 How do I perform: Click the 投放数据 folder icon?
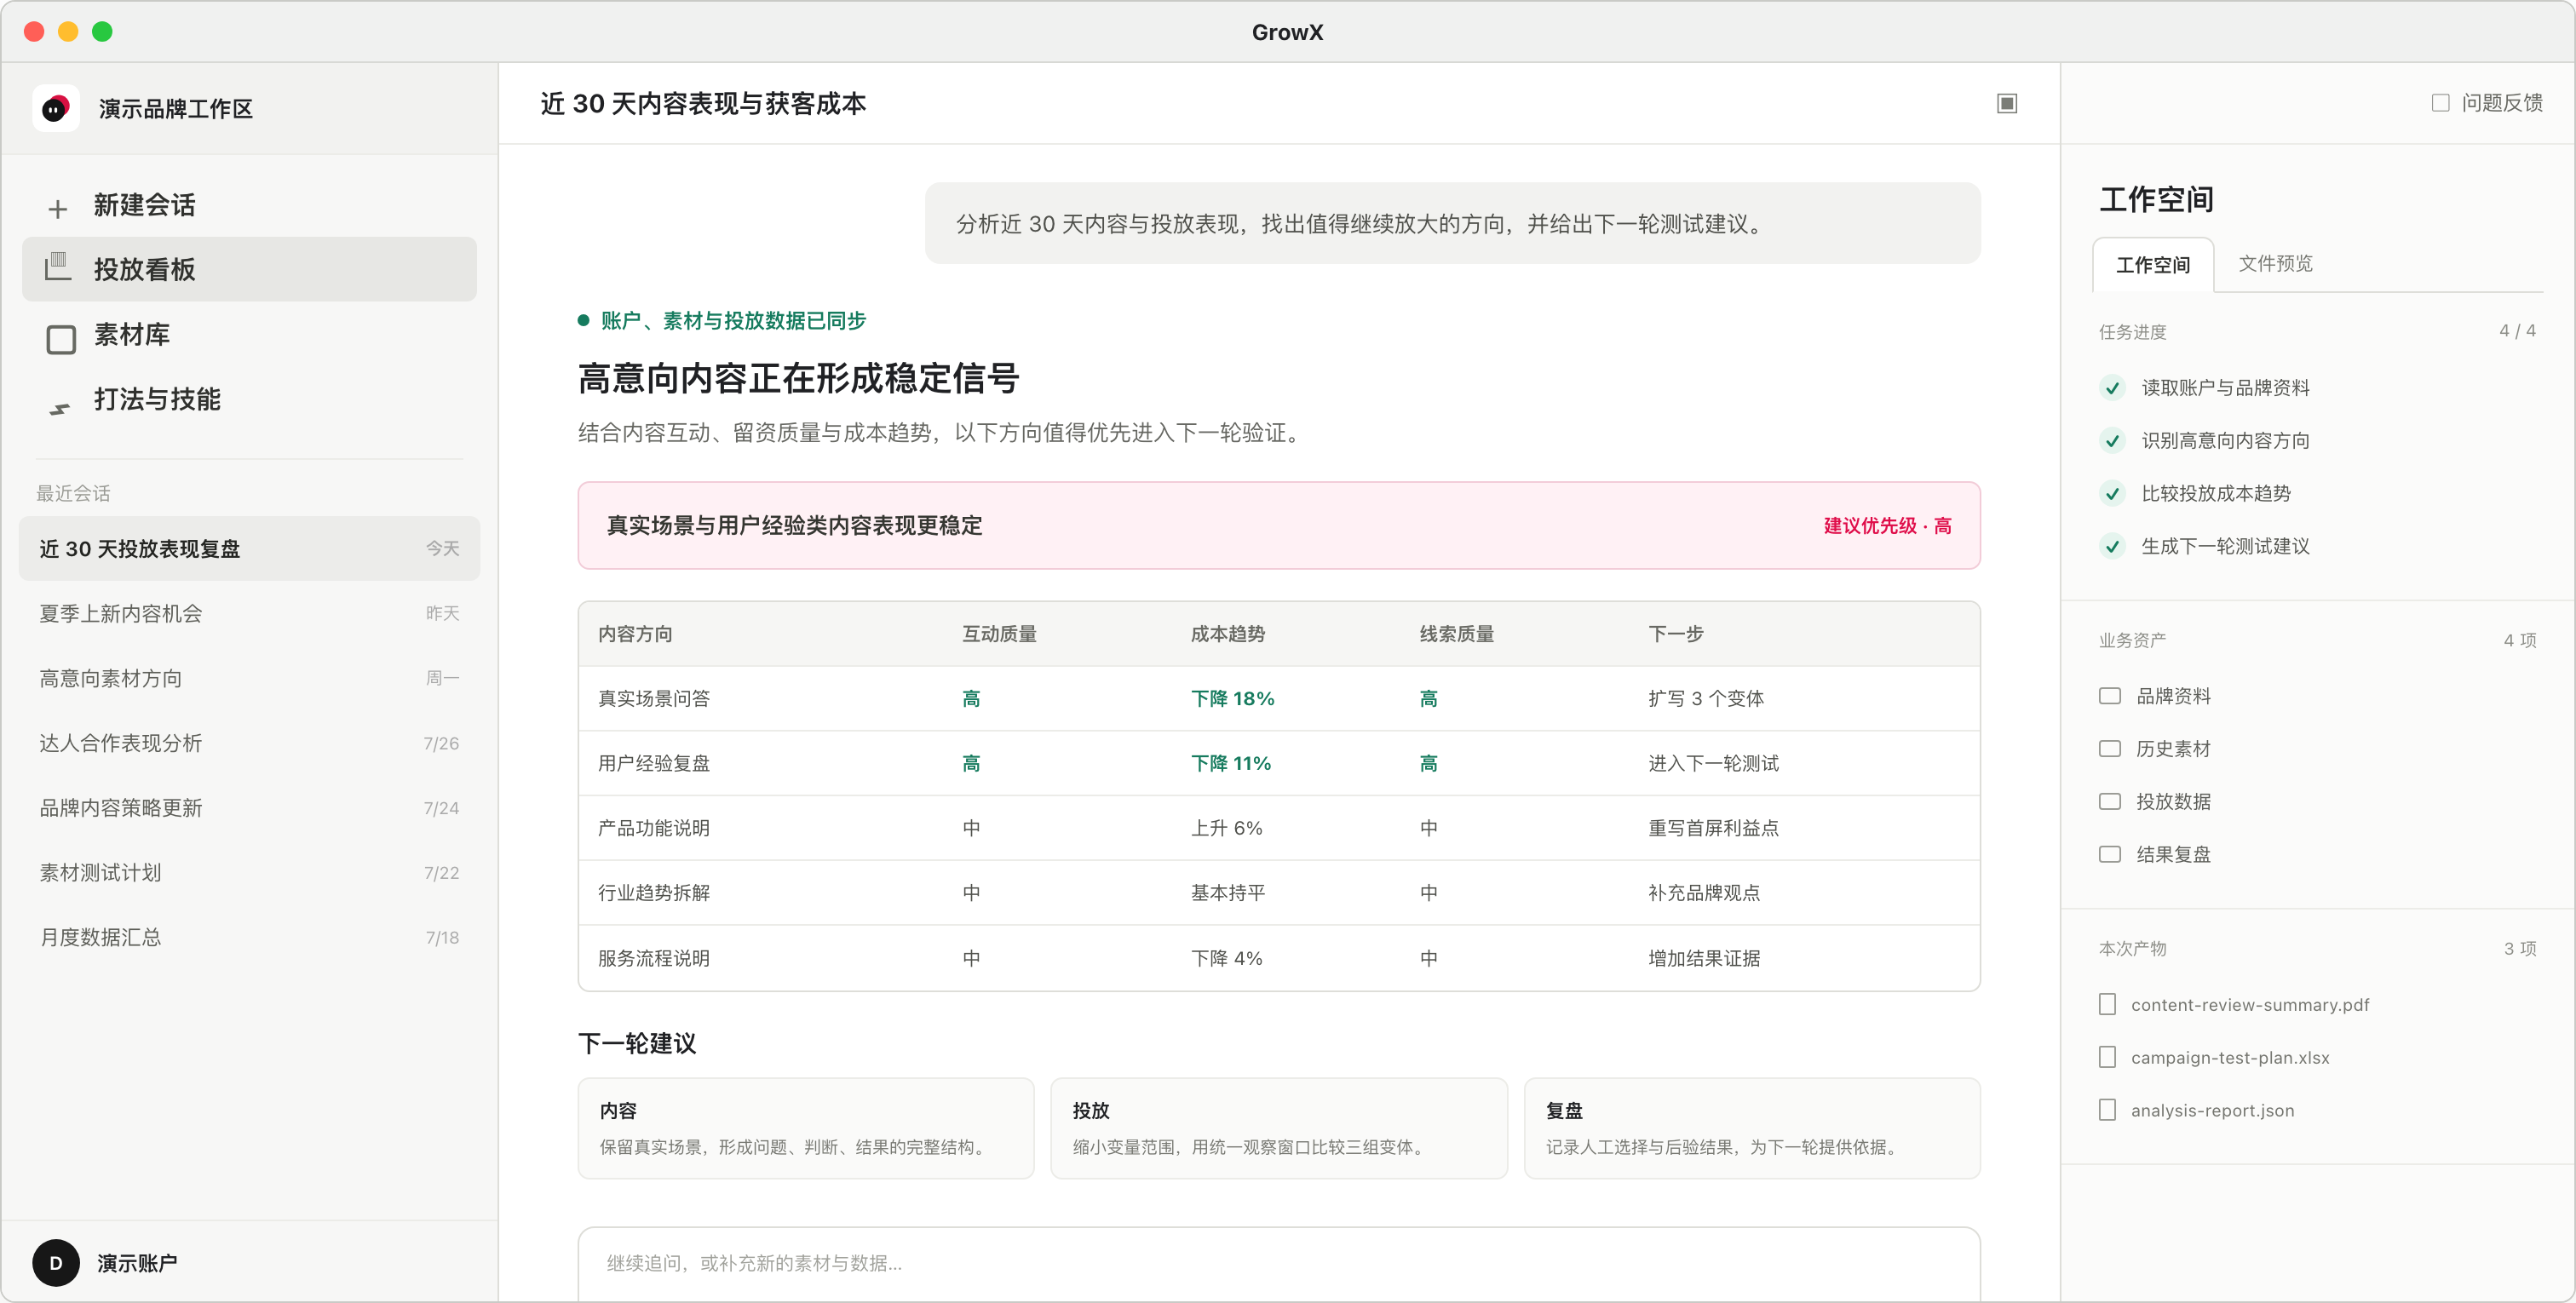pos(2110,801)
